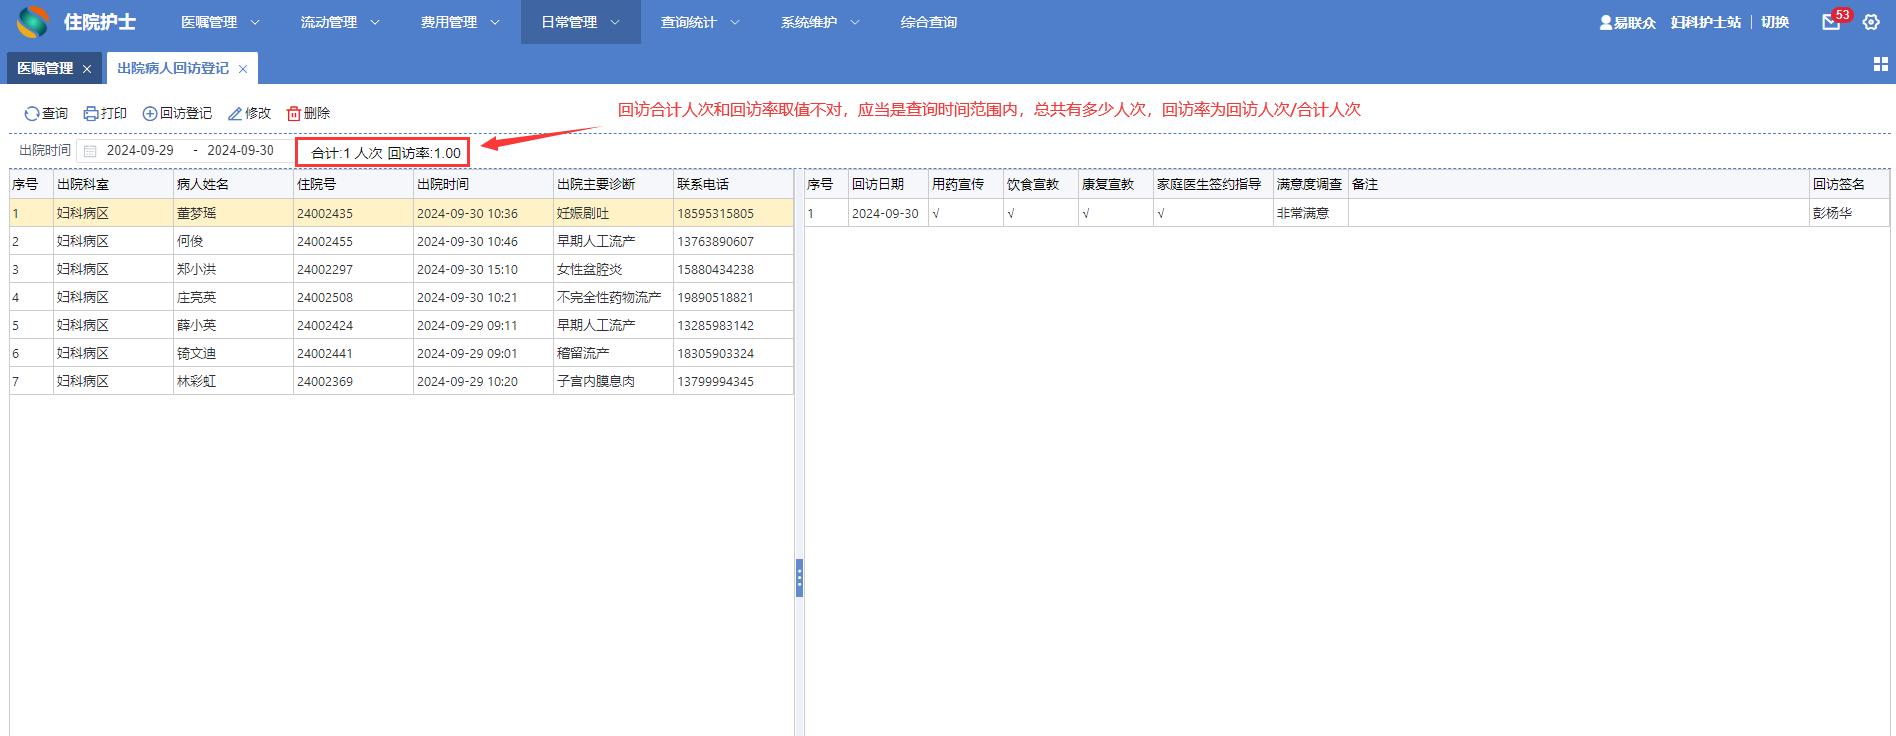
Task: Open the tab grid layout icon
Action: tap(1880, 64)
